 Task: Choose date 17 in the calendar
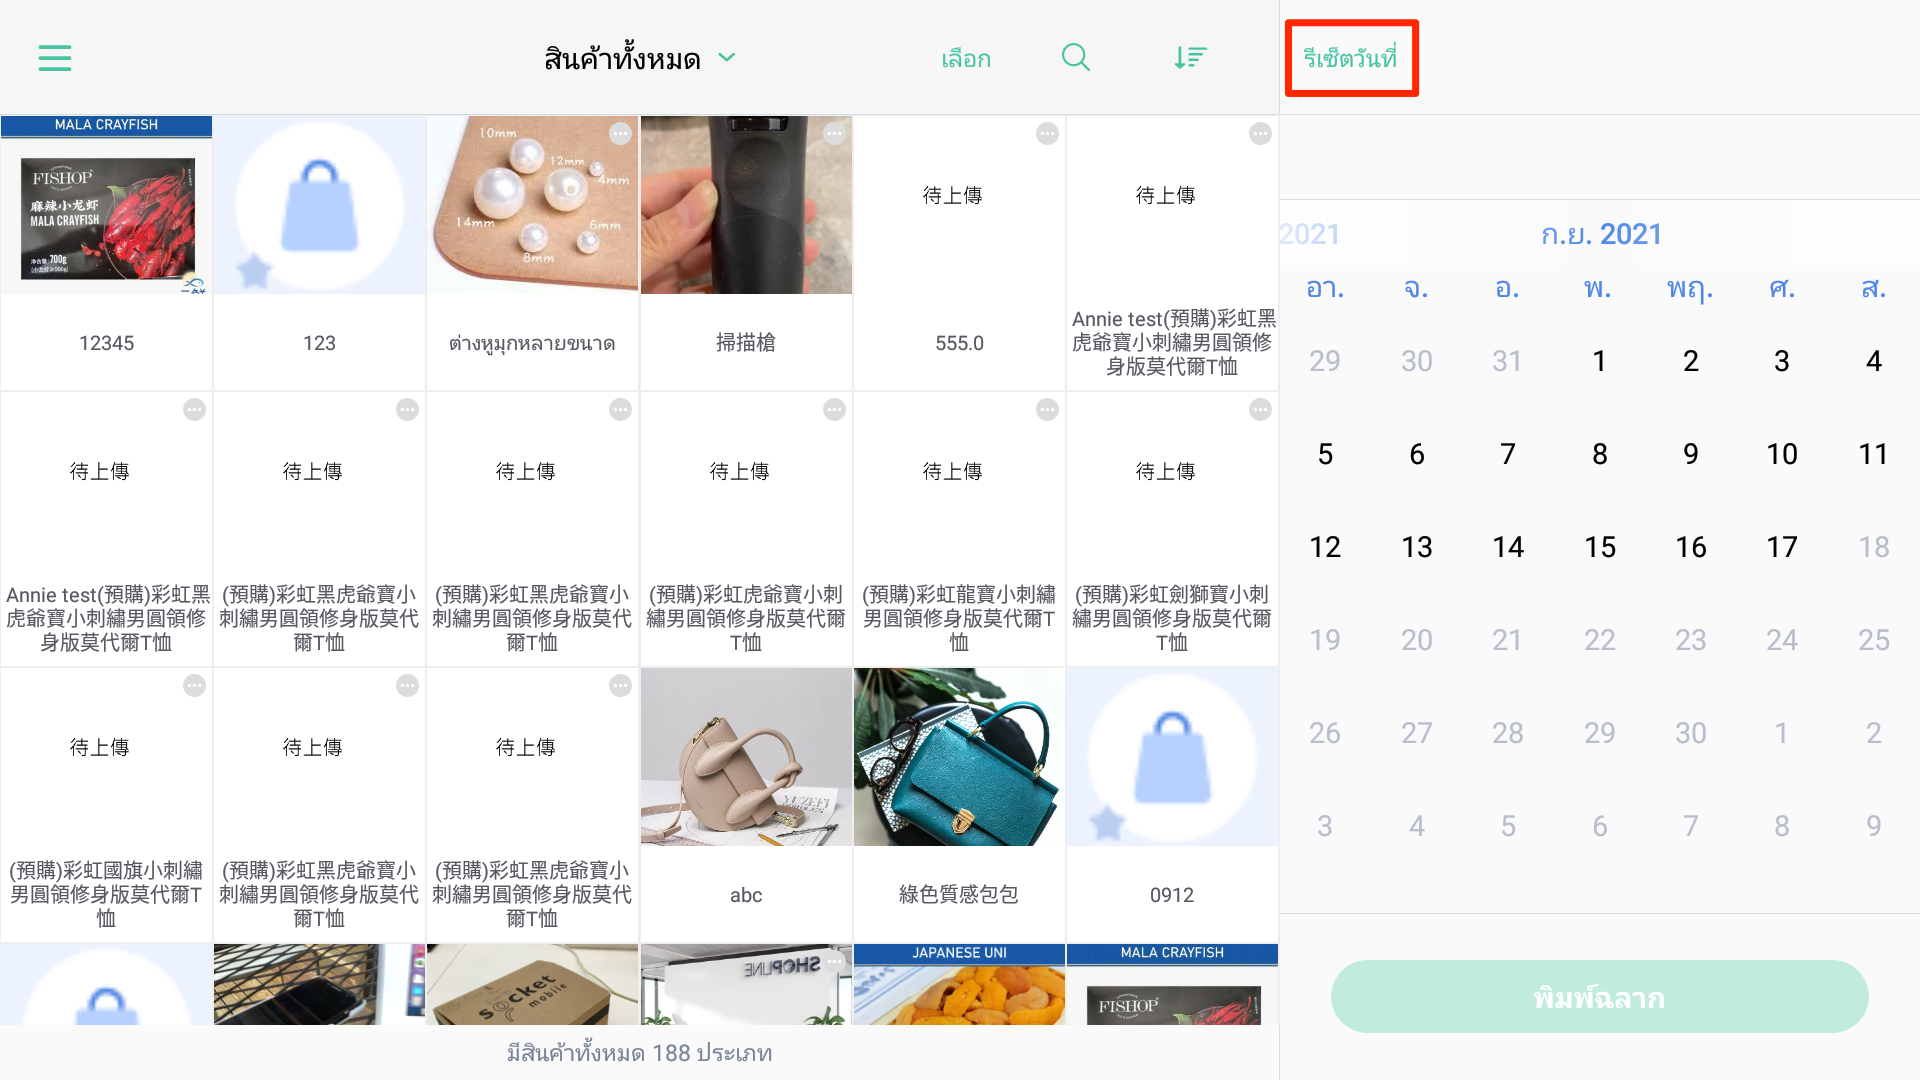click(1781, 547)
